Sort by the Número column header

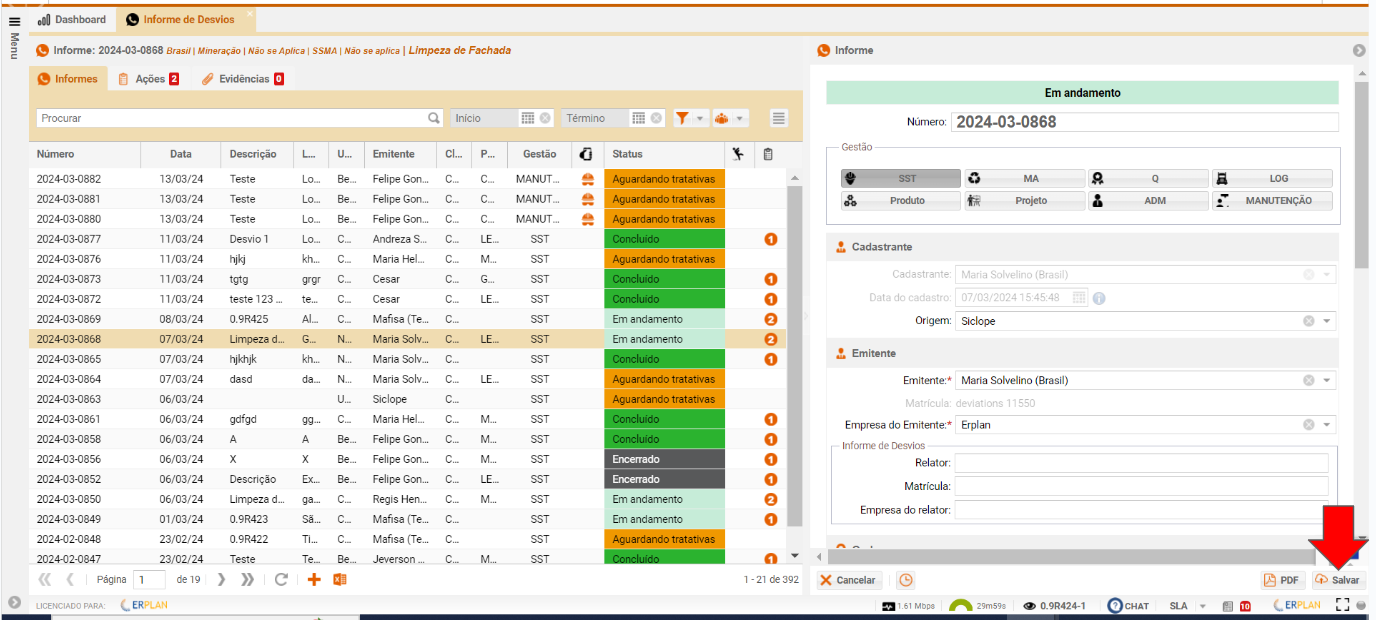point(84,154)
